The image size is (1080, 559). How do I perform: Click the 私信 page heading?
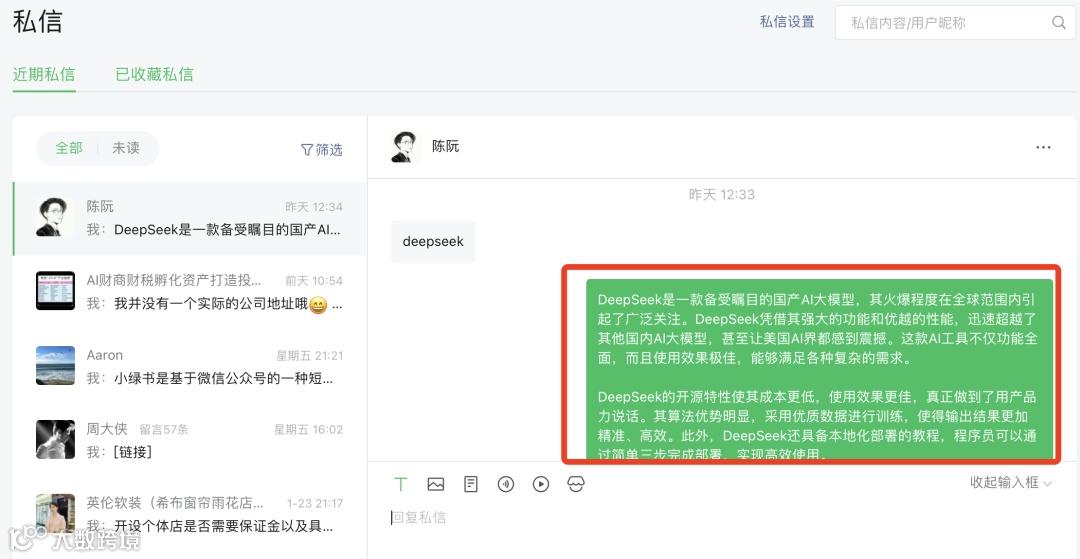pyautogui.click(x=38, y=21)
